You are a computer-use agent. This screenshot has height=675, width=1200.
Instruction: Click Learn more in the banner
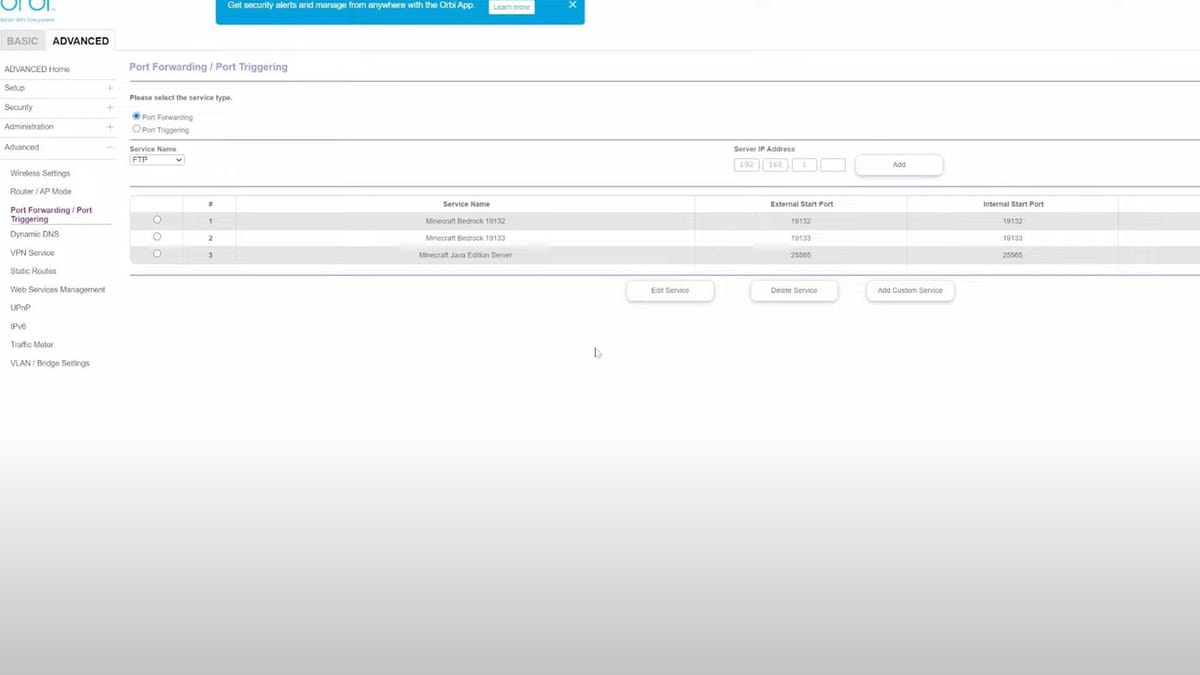511,7
